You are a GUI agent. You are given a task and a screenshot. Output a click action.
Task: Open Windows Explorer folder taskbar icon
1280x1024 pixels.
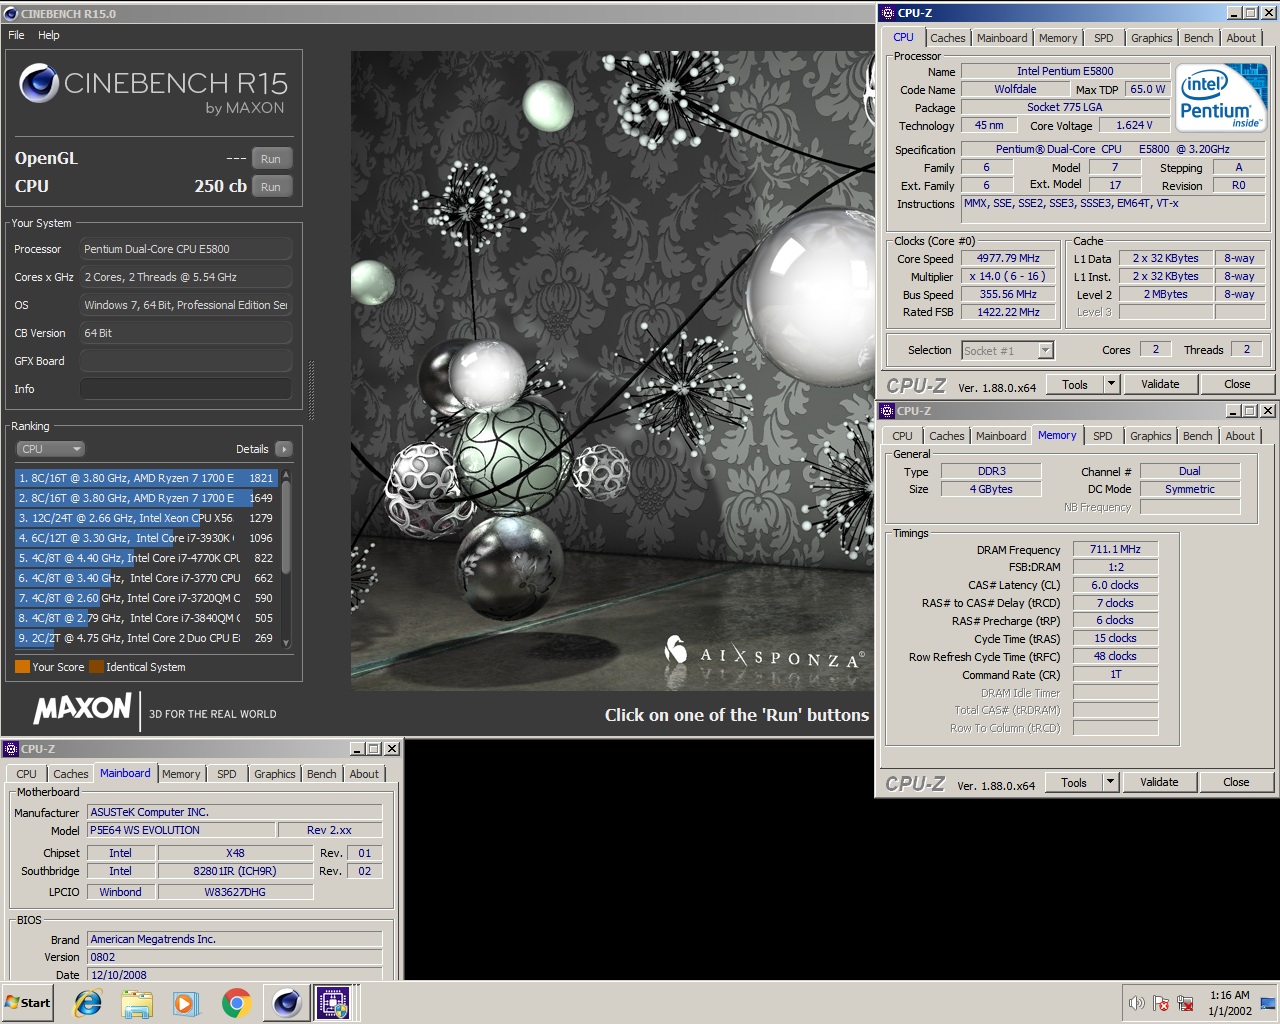[137, 1002]
